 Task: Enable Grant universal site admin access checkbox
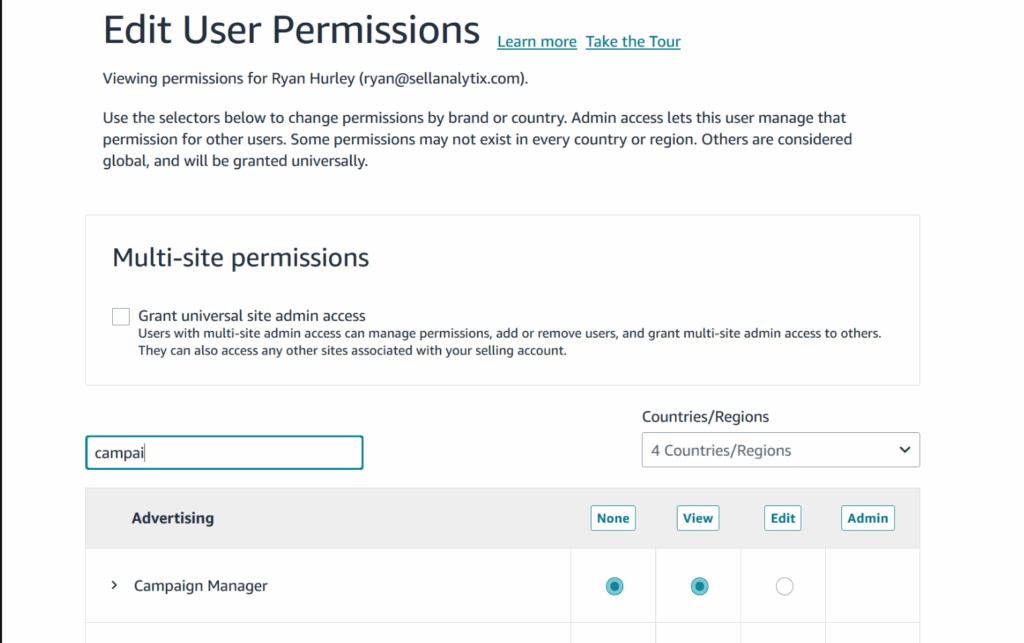pos(121,317)
